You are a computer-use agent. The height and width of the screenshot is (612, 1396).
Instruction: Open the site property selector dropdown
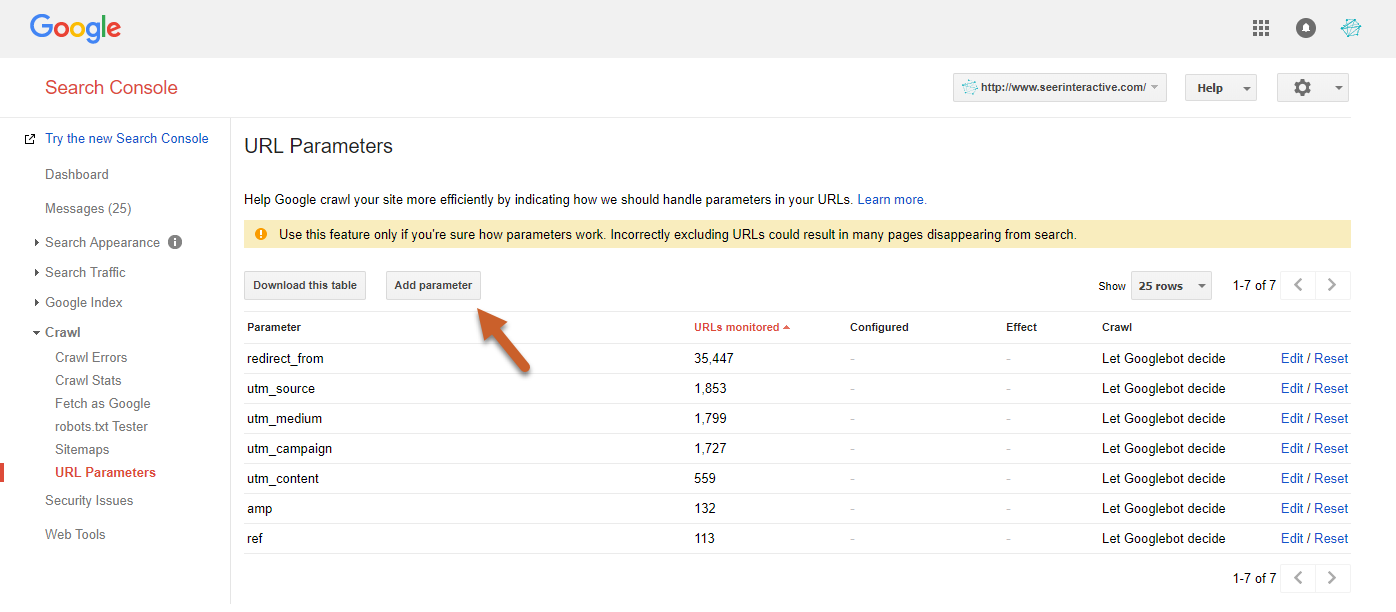1059,88
